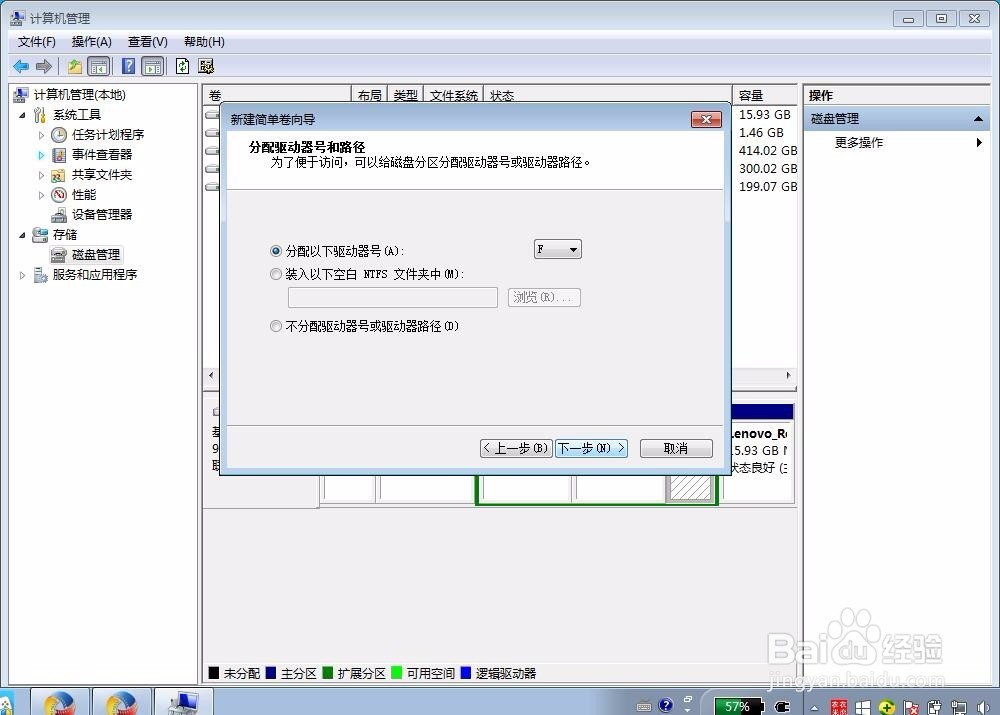This screenshot has height=715, width=1000.
Task: Click the 类型 column header
Action: click(x=406, y=95)
